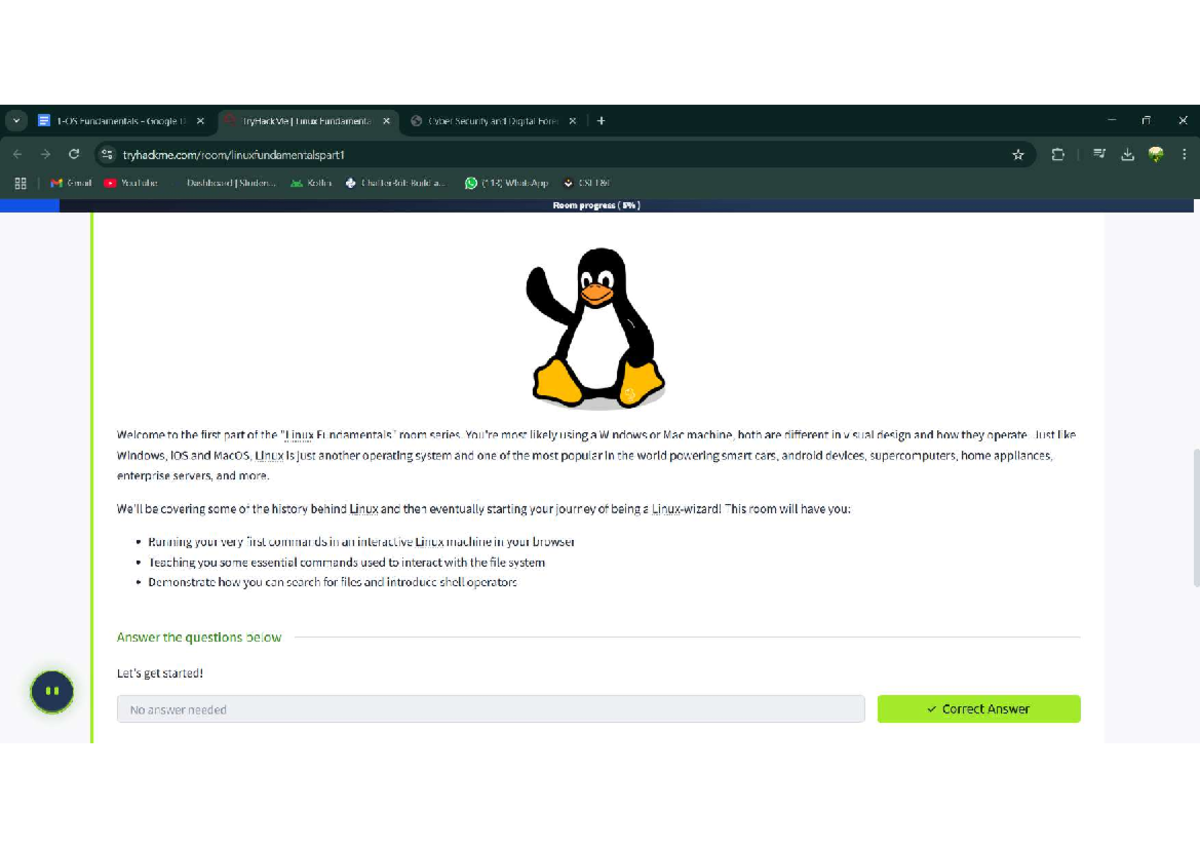The image size is (1200, 848).
Task: Open the extensions menu icon
Action: [x=1058, y=155]
